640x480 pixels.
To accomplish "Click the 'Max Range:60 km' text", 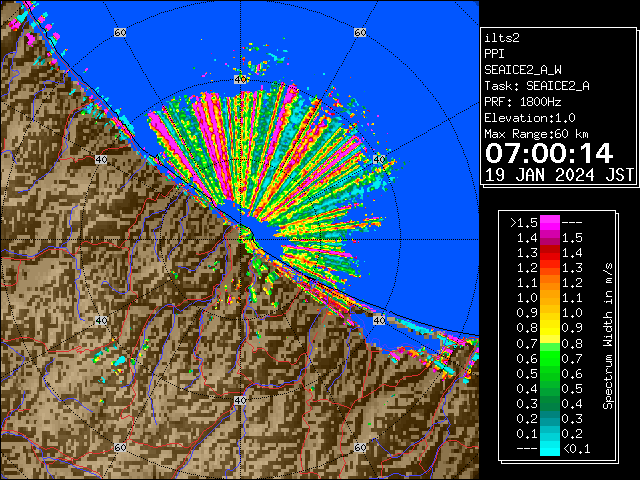I will pos(536,134).
